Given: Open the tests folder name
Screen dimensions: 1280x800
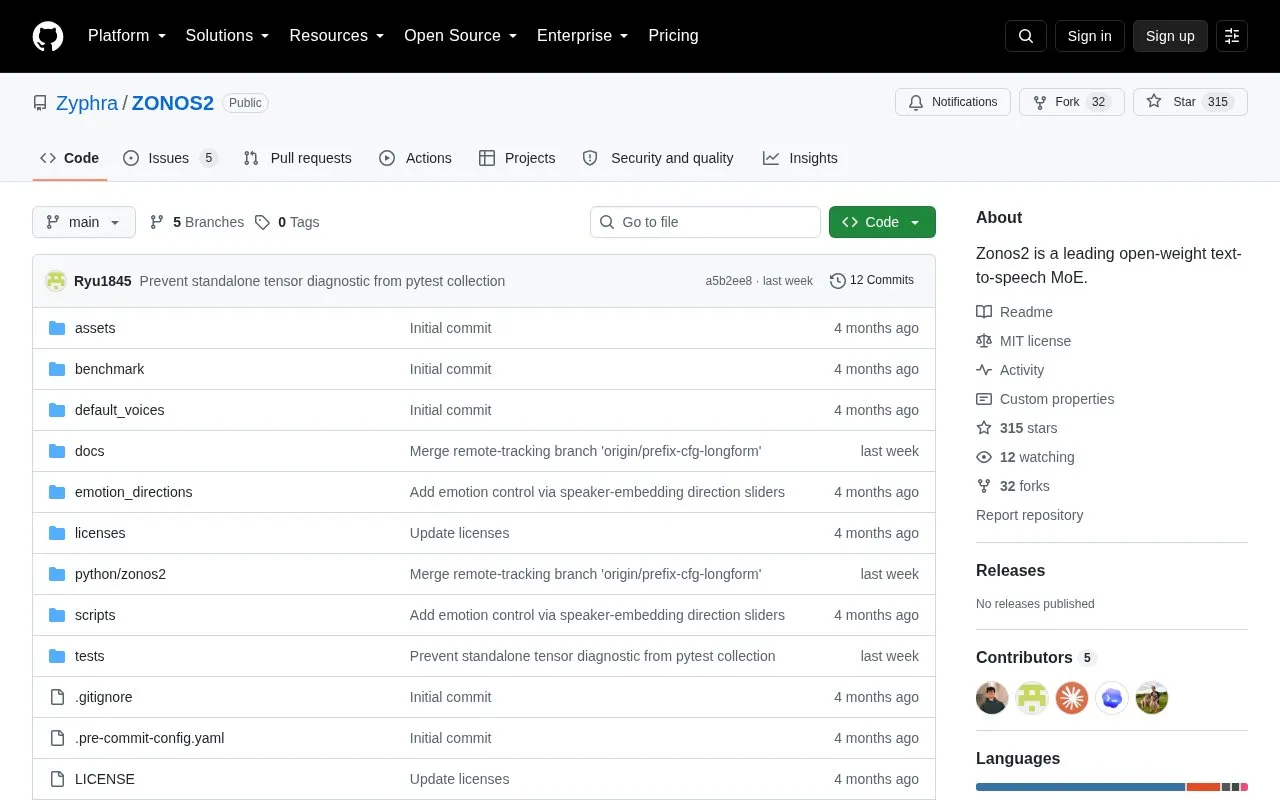Looking at the screenshot, I should tap(90, 656).
